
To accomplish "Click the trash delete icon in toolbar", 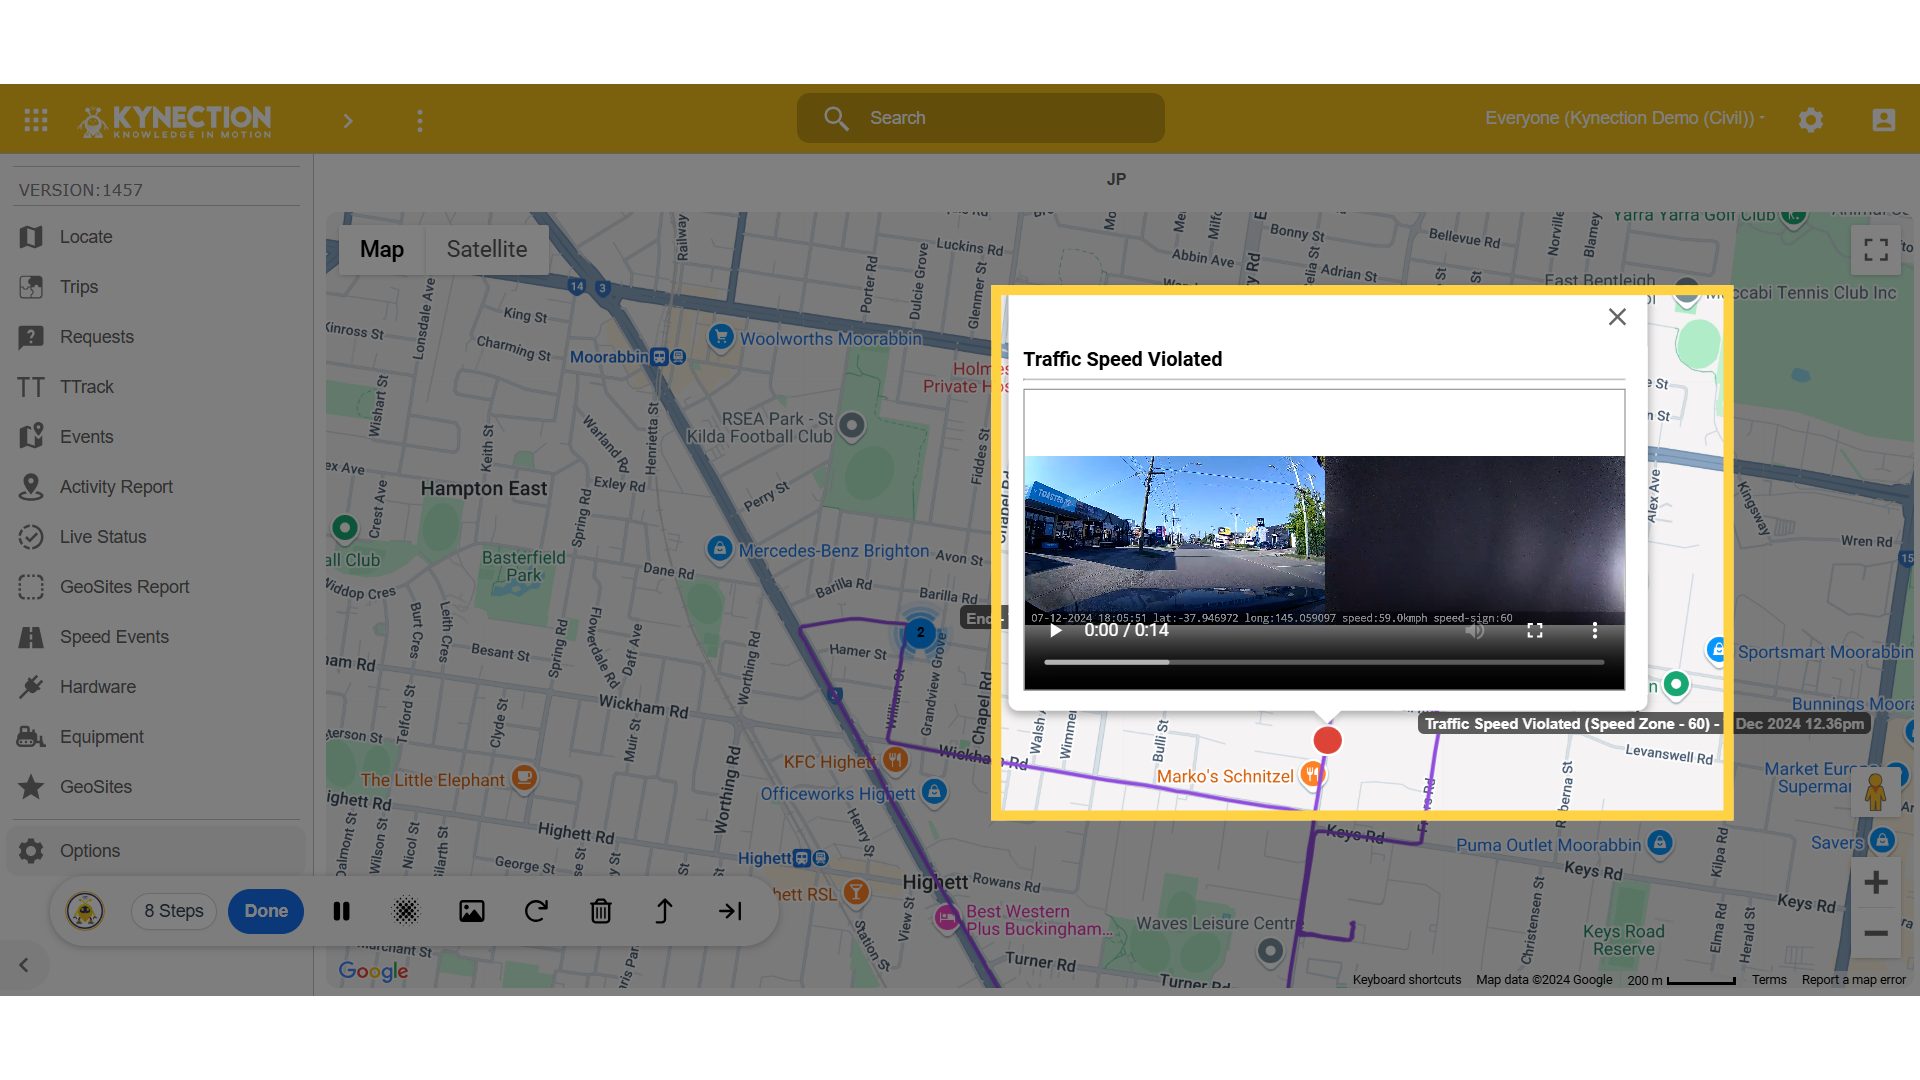I will tap(600, 911).
